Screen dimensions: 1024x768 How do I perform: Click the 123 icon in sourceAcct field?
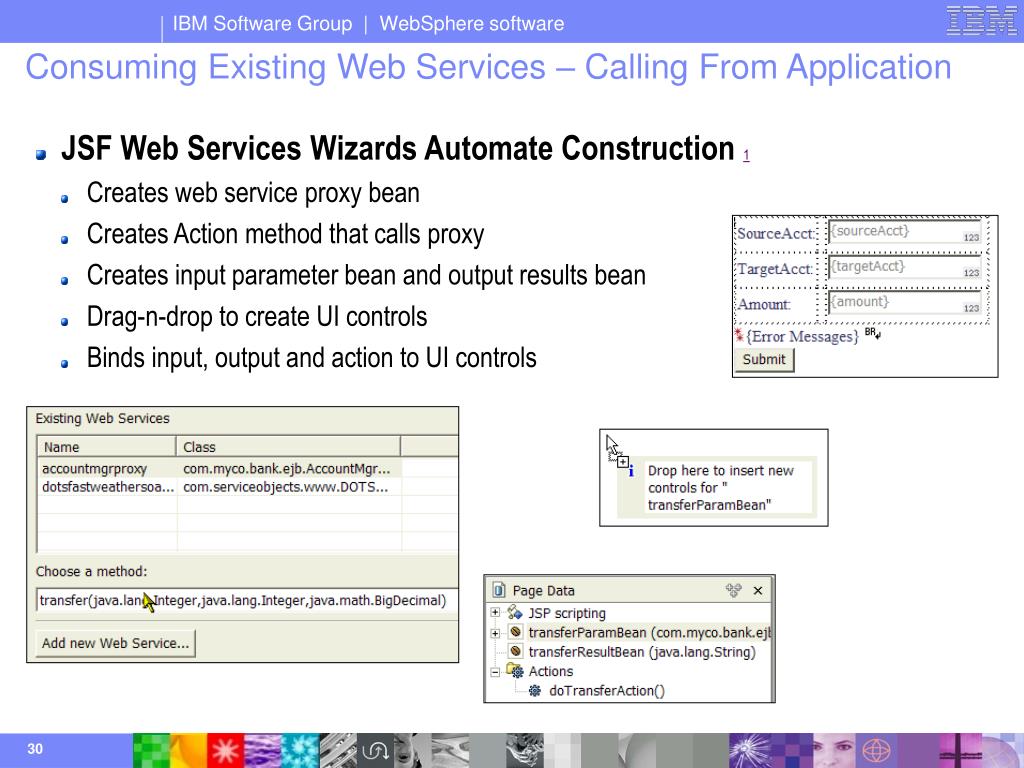pos(971,237)
